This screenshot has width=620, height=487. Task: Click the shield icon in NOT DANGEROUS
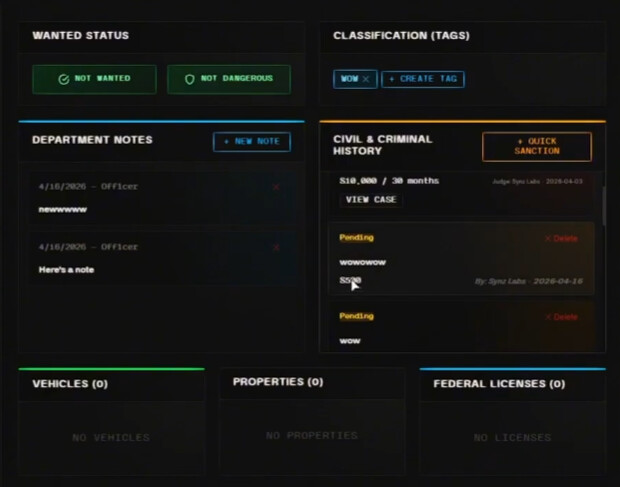(190, 79)
